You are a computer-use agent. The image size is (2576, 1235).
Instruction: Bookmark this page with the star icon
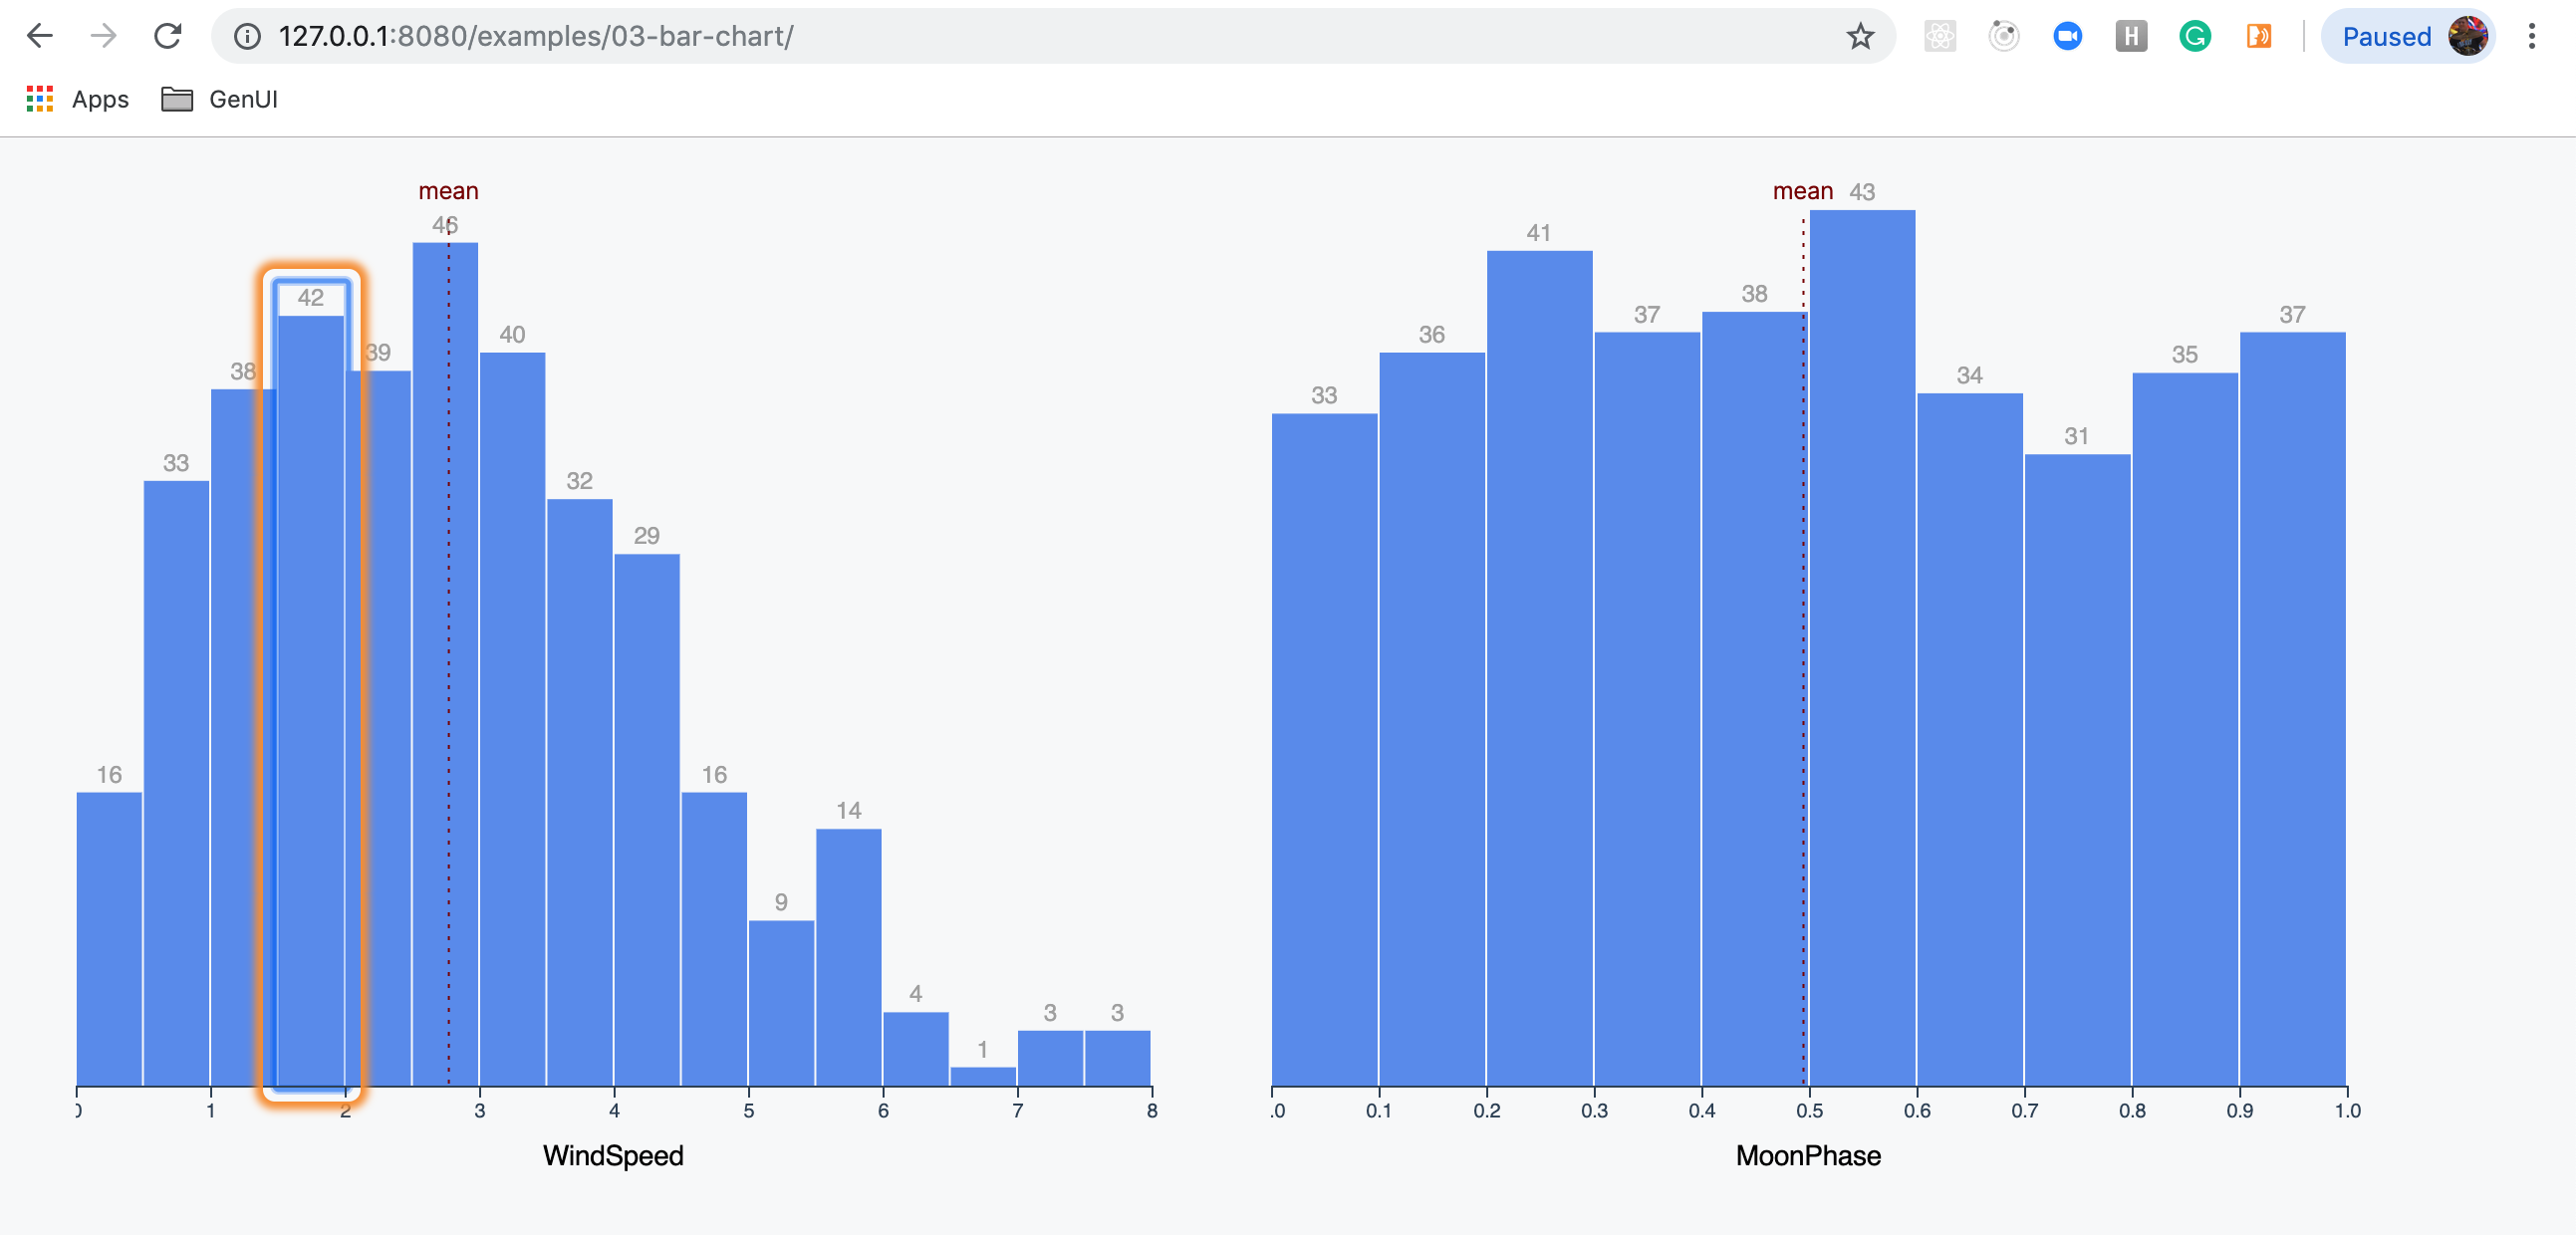(1859, 37)
